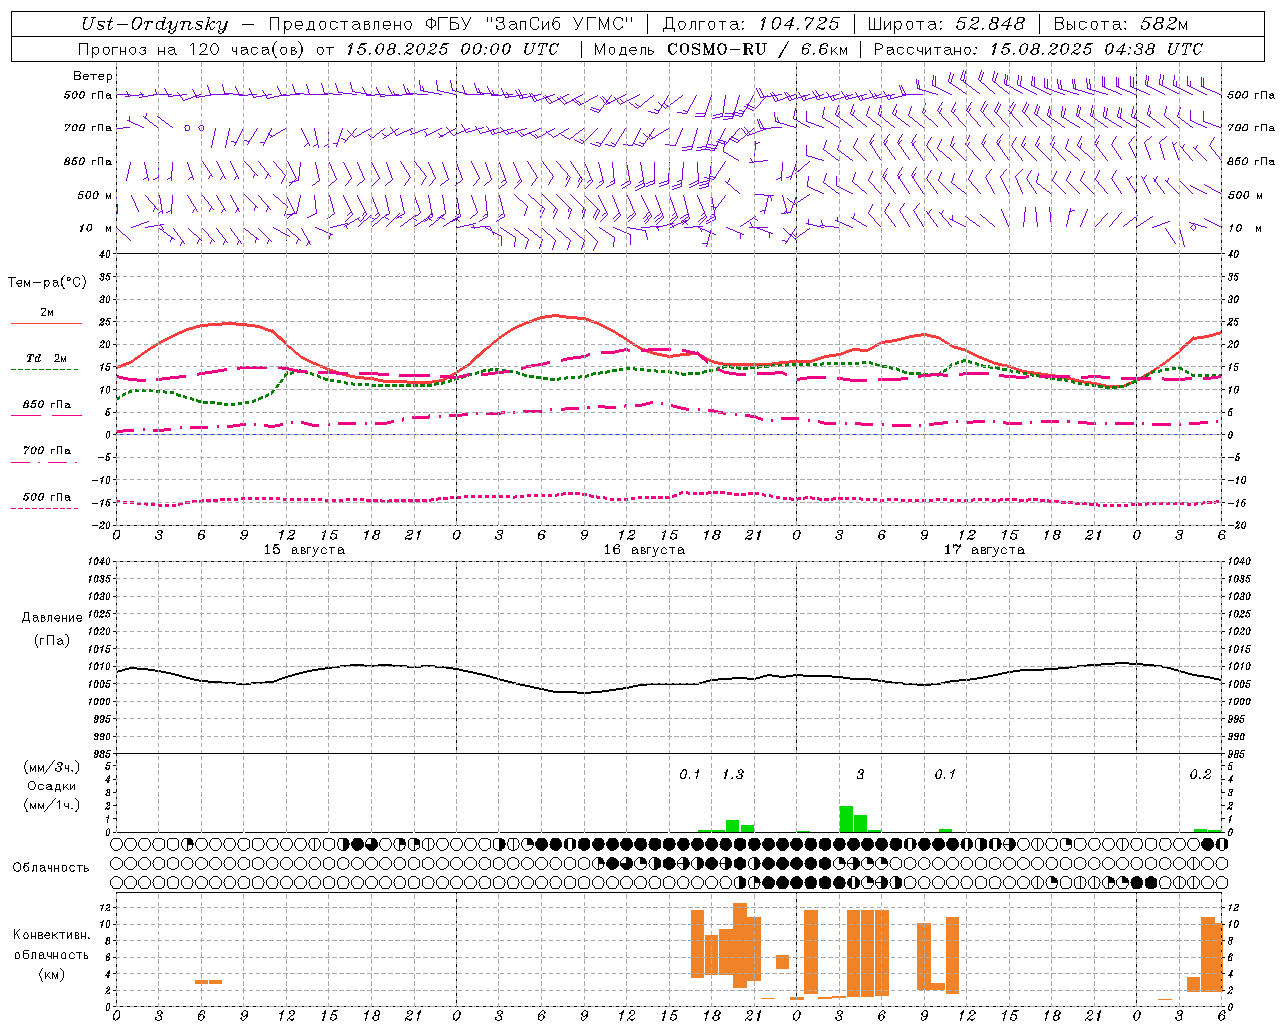Select the '700 гПа' temperature legend entry

click(x=46, y=451)
